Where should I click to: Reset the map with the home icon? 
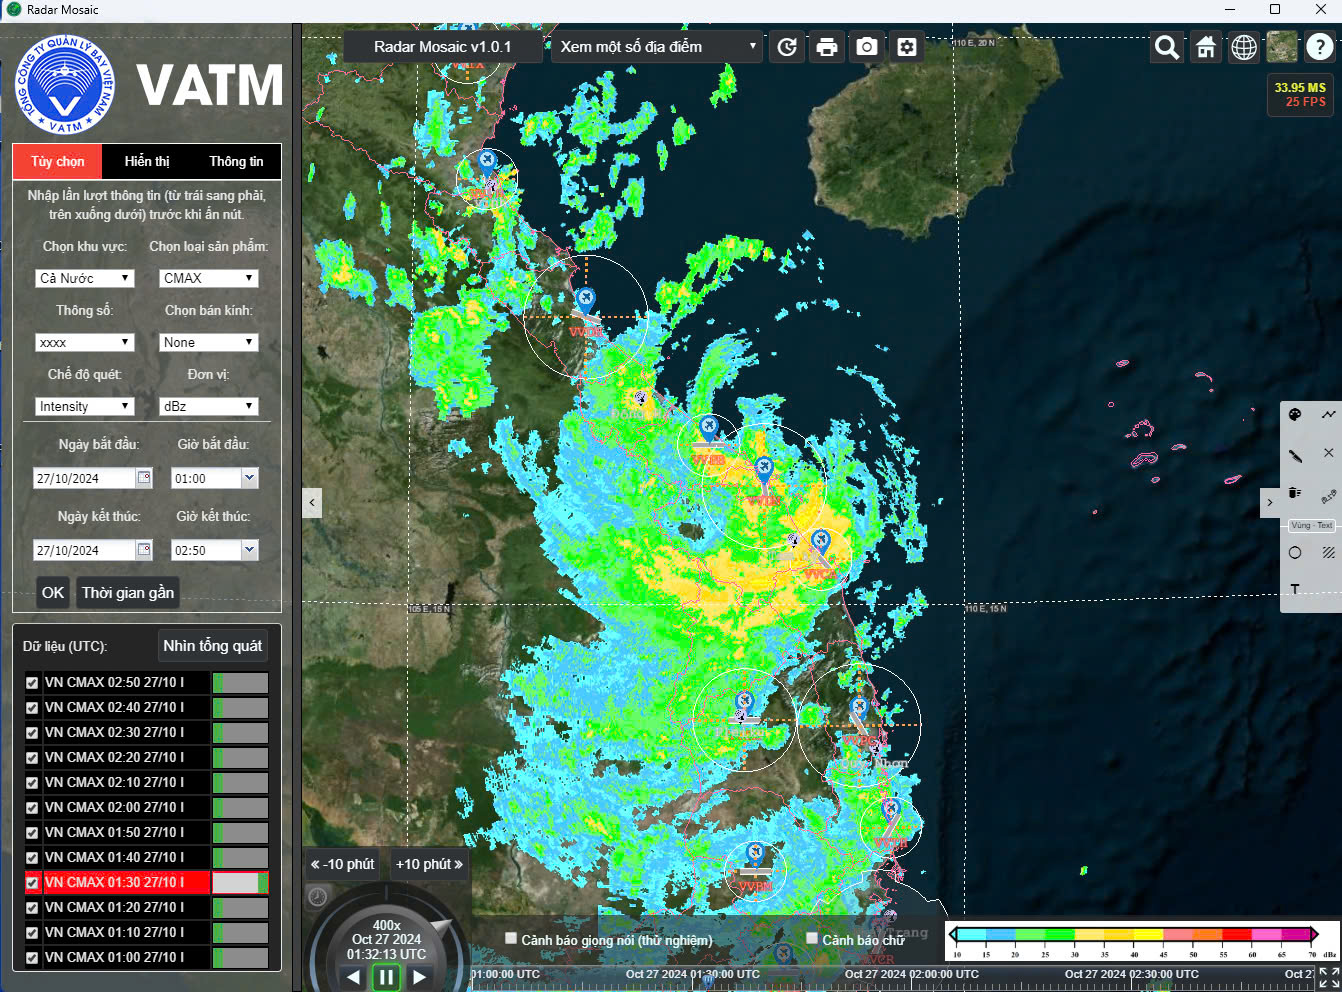click(x=1206, y=47)
